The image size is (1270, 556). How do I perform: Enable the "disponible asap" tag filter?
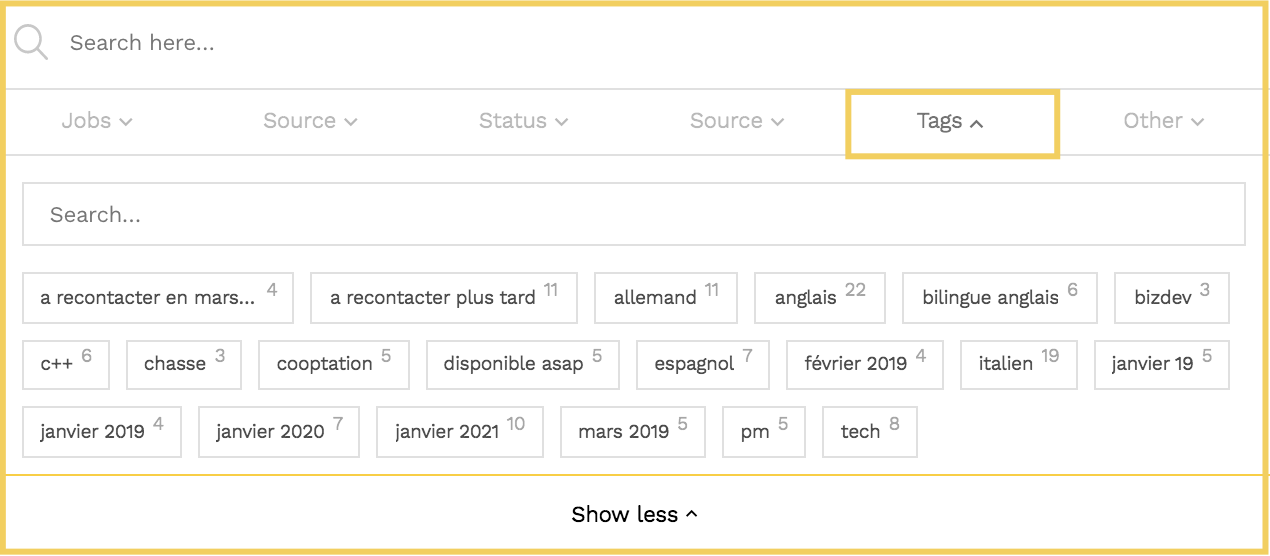click(522, 364)
